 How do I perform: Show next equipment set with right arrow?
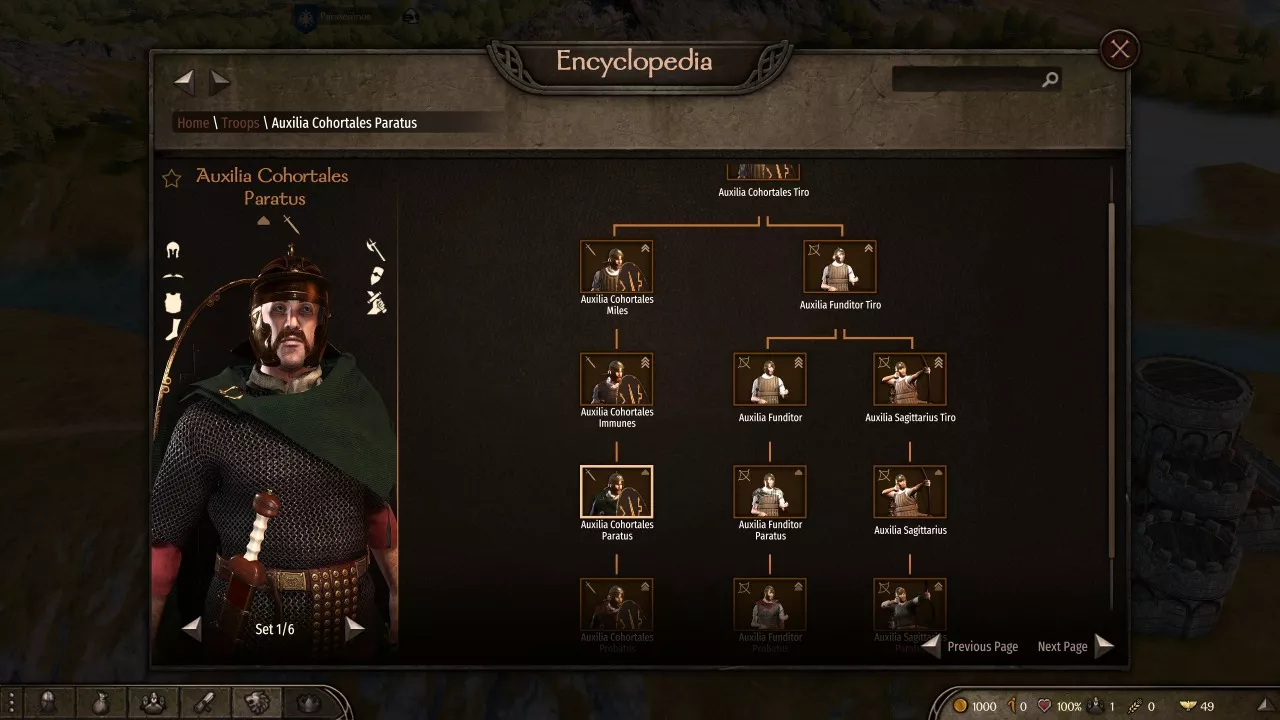coord(354,629)
